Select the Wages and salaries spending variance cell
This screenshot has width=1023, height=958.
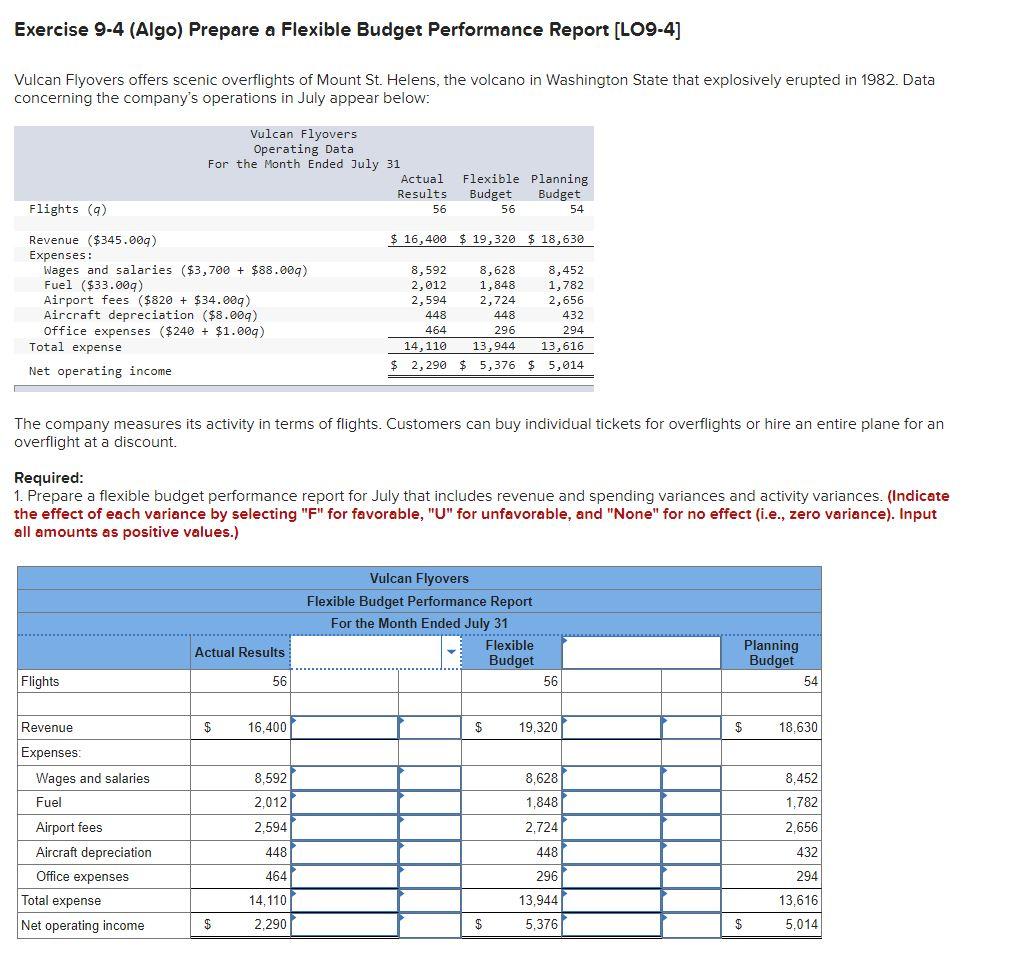tap(345, 777)
